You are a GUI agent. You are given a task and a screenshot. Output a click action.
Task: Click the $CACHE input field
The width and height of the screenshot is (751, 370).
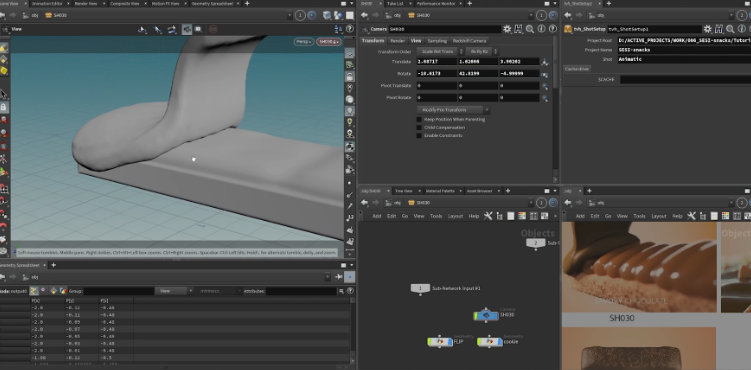click(685, 79)
